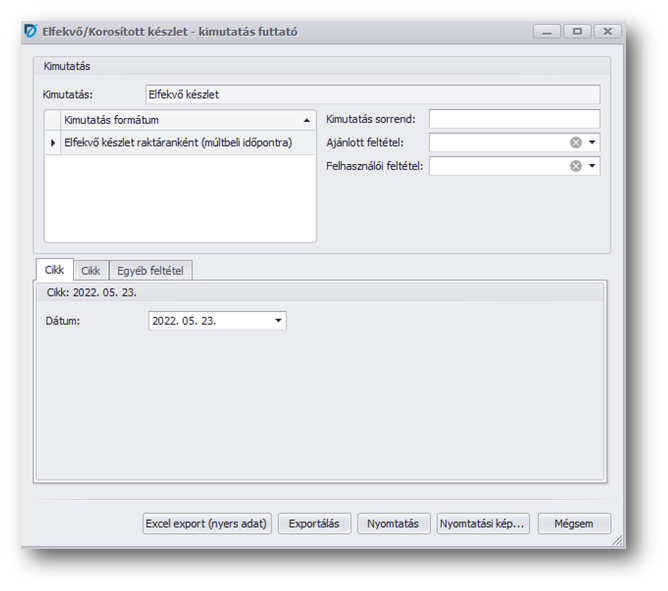This screenshot has height=591, width=668.
Task: Focus the Kimutatás sorrend input field
Action: [x=514, y=120]
